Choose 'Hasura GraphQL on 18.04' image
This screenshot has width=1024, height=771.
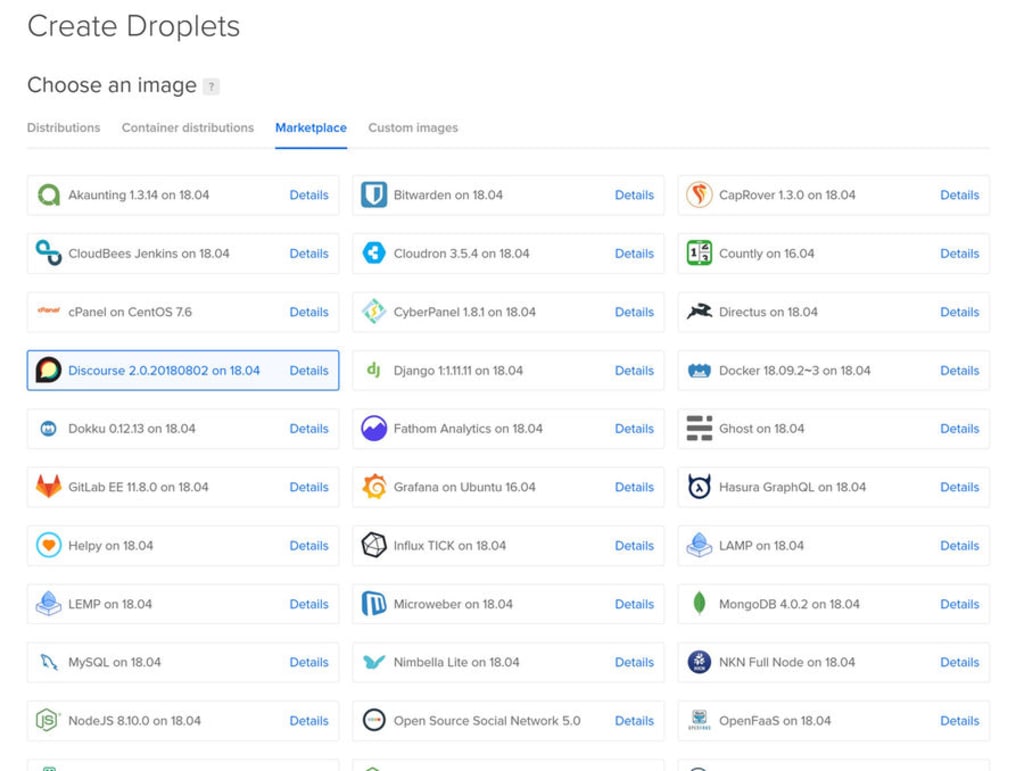(x=833, y=487)
